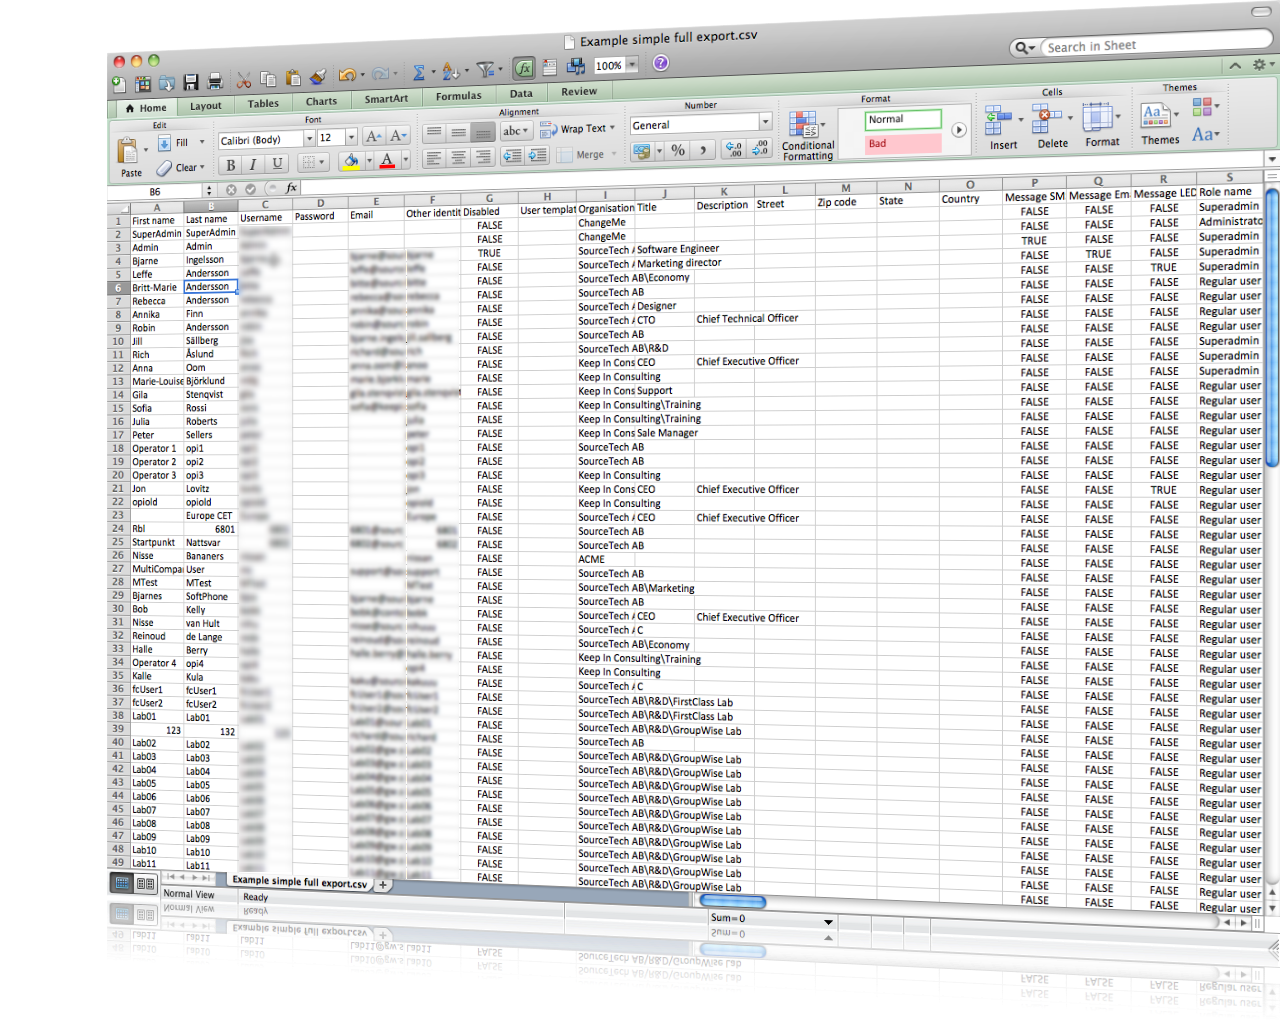The height and width of the screenshot is (1022, 1280).
Task: Toggle Wrap Text
Action: [578, 130]
